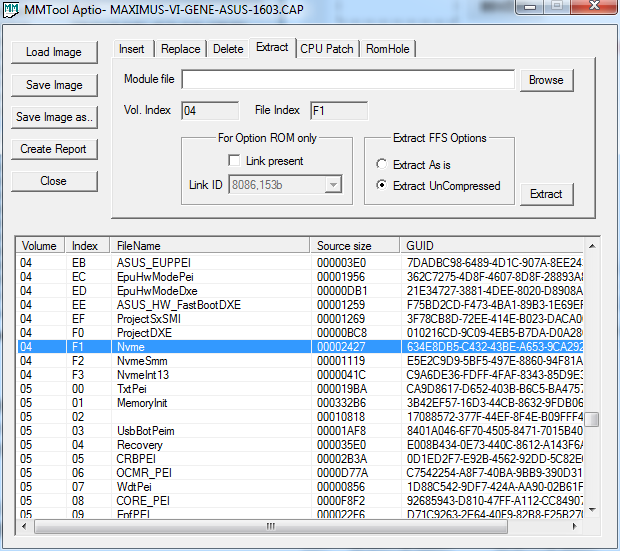This screenshot has height=551, width=620.
Task: Sort by the Volume column header
Action: point(41,246)
